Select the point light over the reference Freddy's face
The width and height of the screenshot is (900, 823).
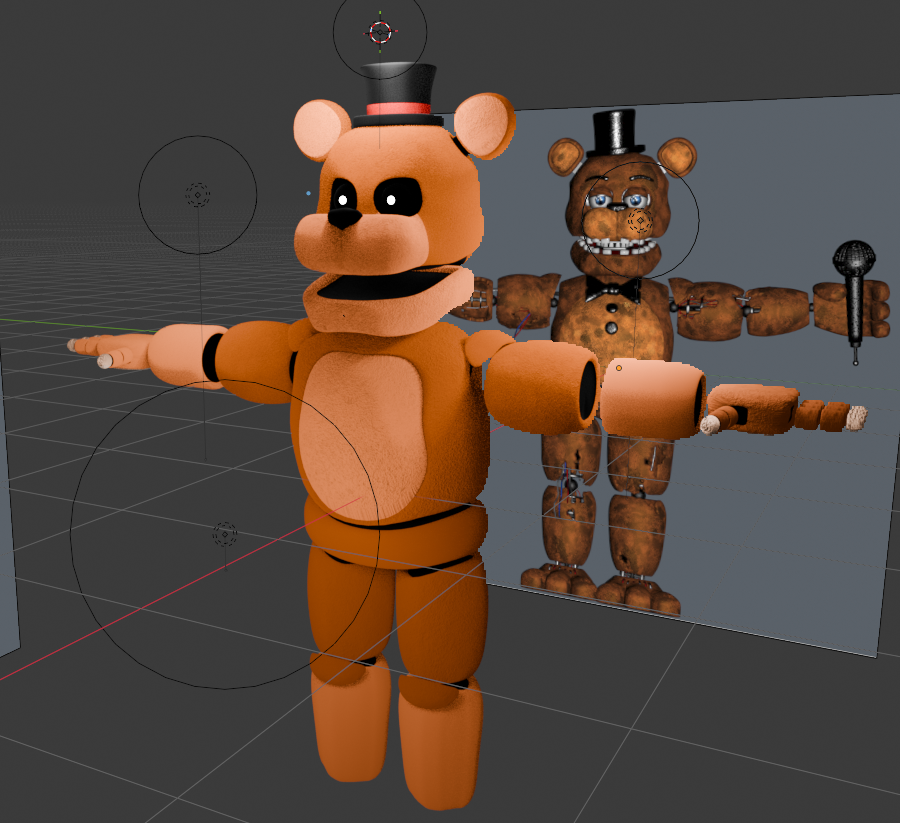click(640, 220)
